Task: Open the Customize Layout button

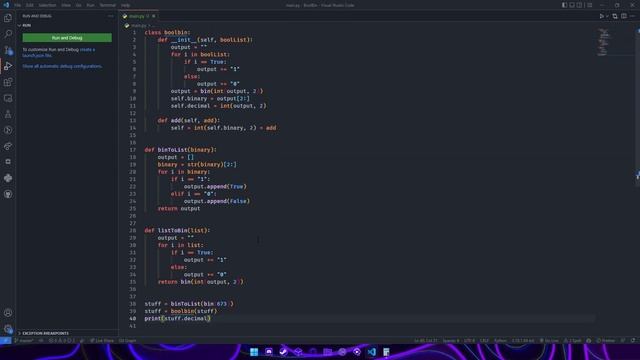Action: click(589, 5)
